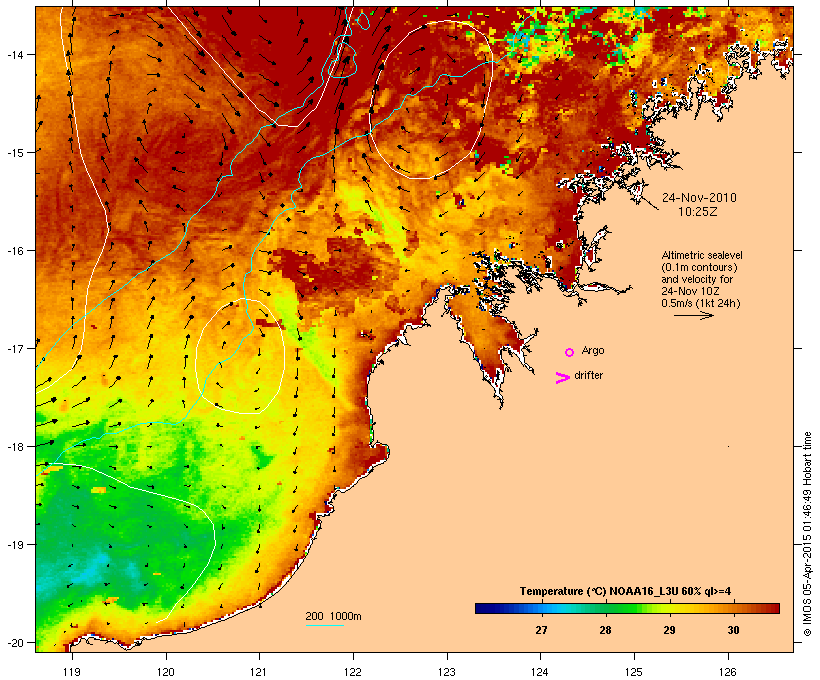Click the temperature color bar
820x680 pixels.
click(627, 608)
